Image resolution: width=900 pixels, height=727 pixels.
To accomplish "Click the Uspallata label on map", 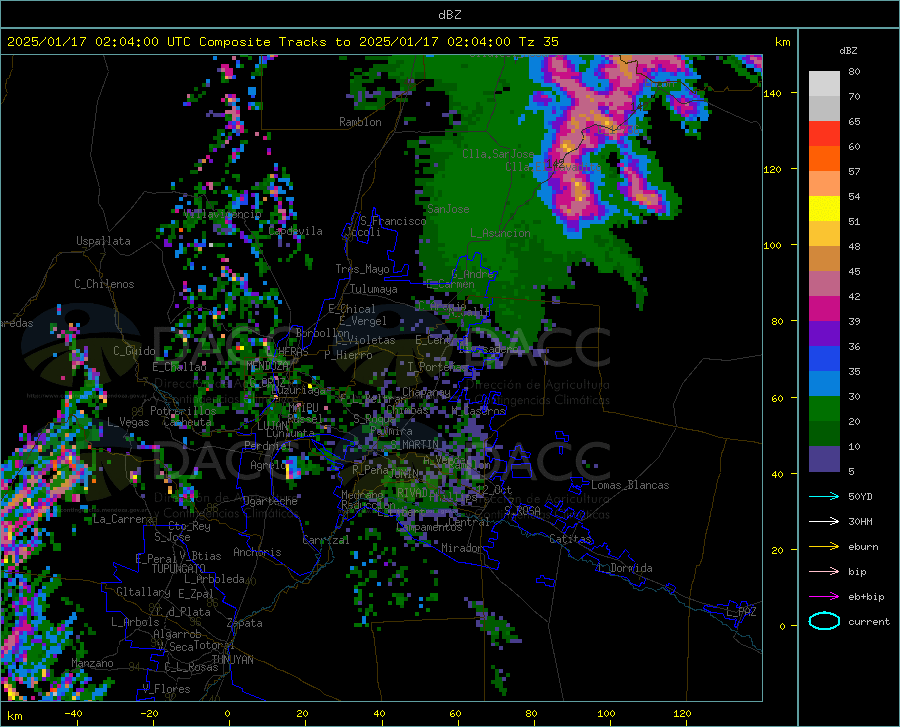I will [103, 241].
